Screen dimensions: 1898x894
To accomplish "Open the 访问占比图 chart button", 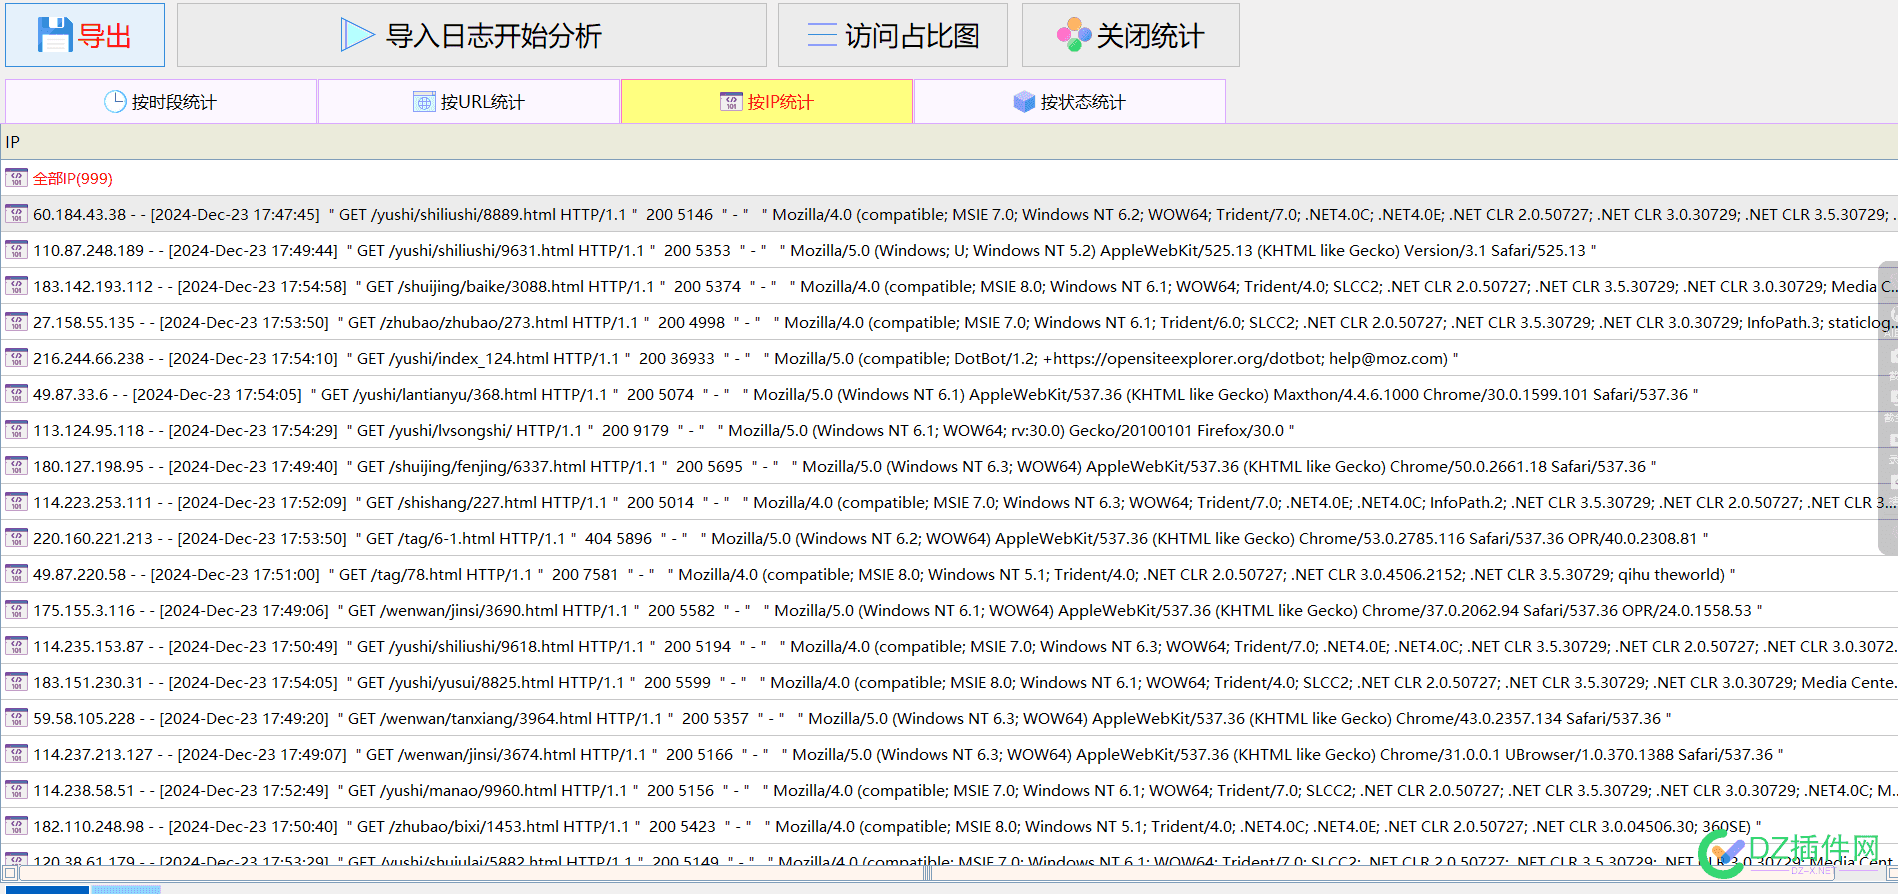I will click(893, 35).
